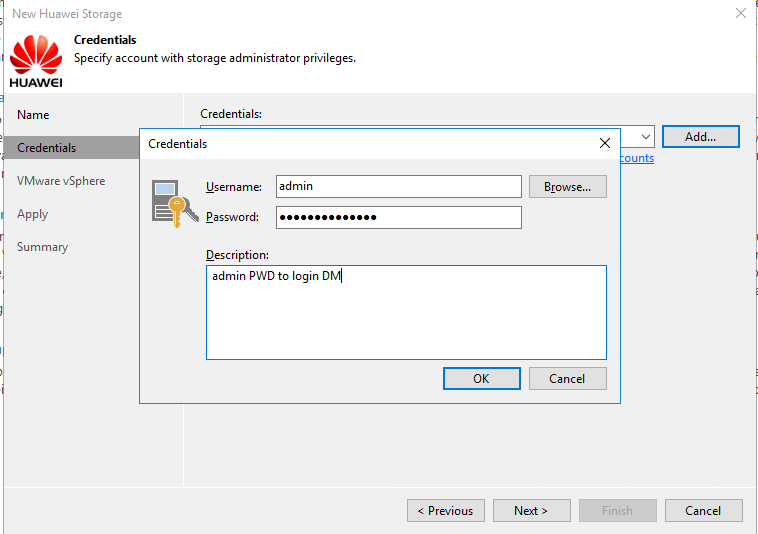
Task: Open the manage accounts link
Action: pos(637,158)
